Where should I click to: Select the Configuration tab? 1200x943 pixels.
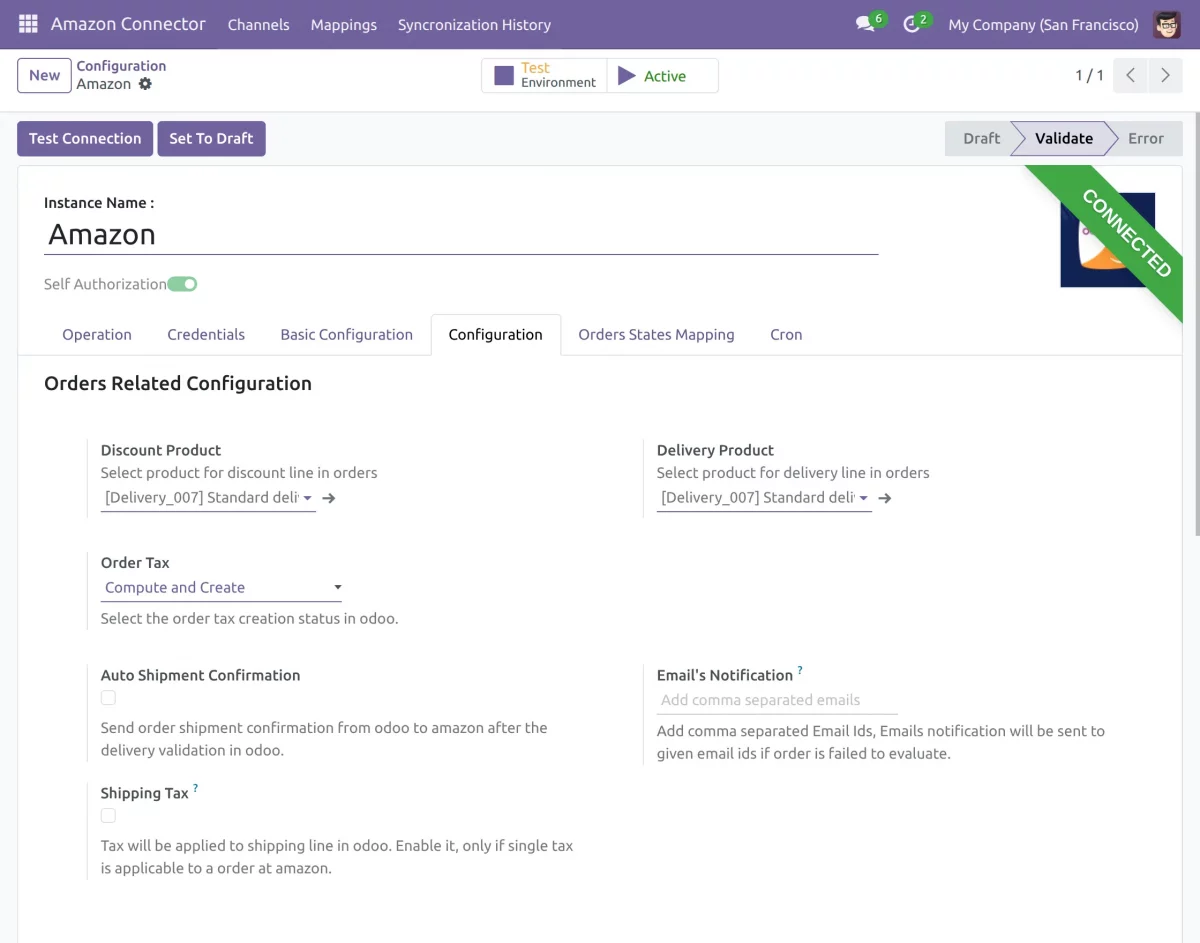pyautogui.click(x=496, y=335)
